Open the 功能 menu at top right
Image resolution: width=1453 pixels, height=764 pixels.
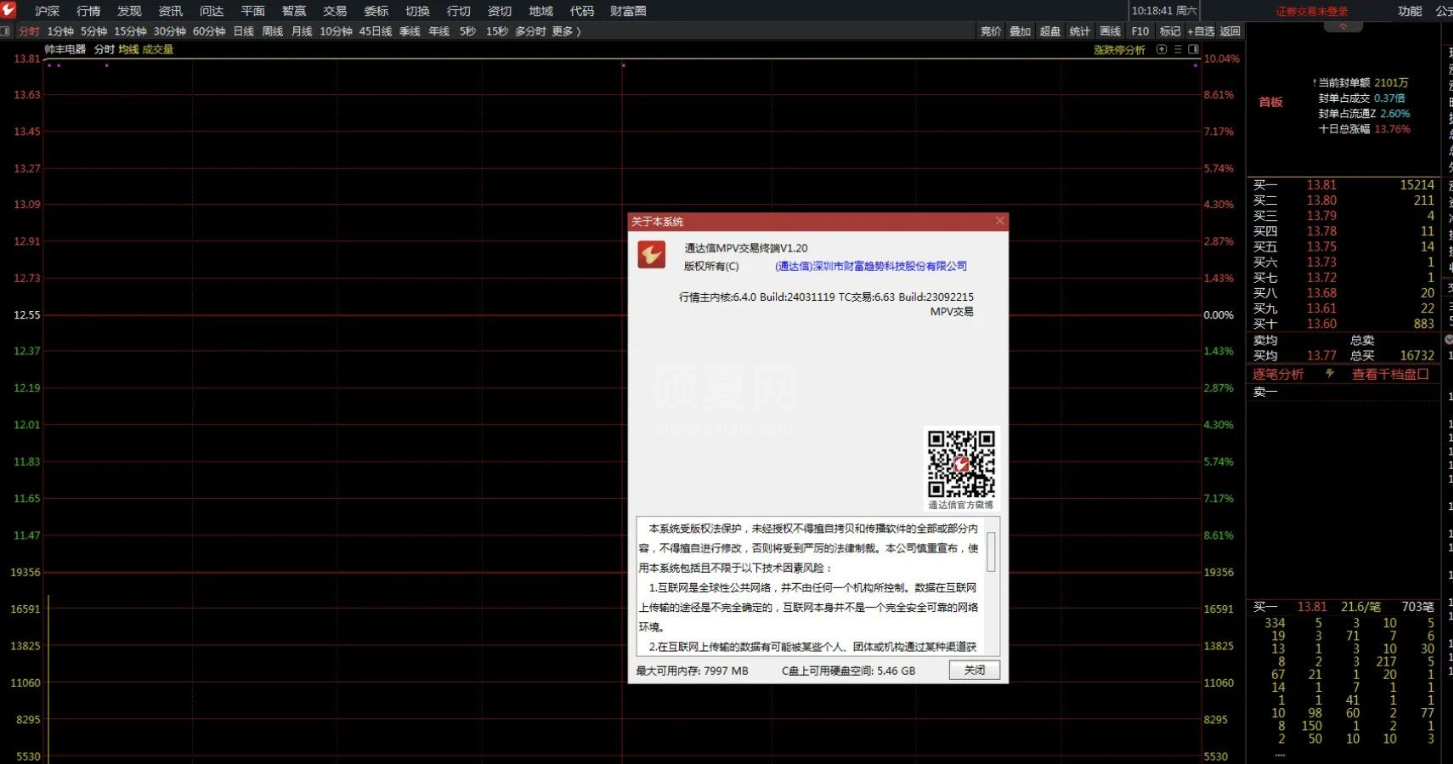[x=1410, y=11]
